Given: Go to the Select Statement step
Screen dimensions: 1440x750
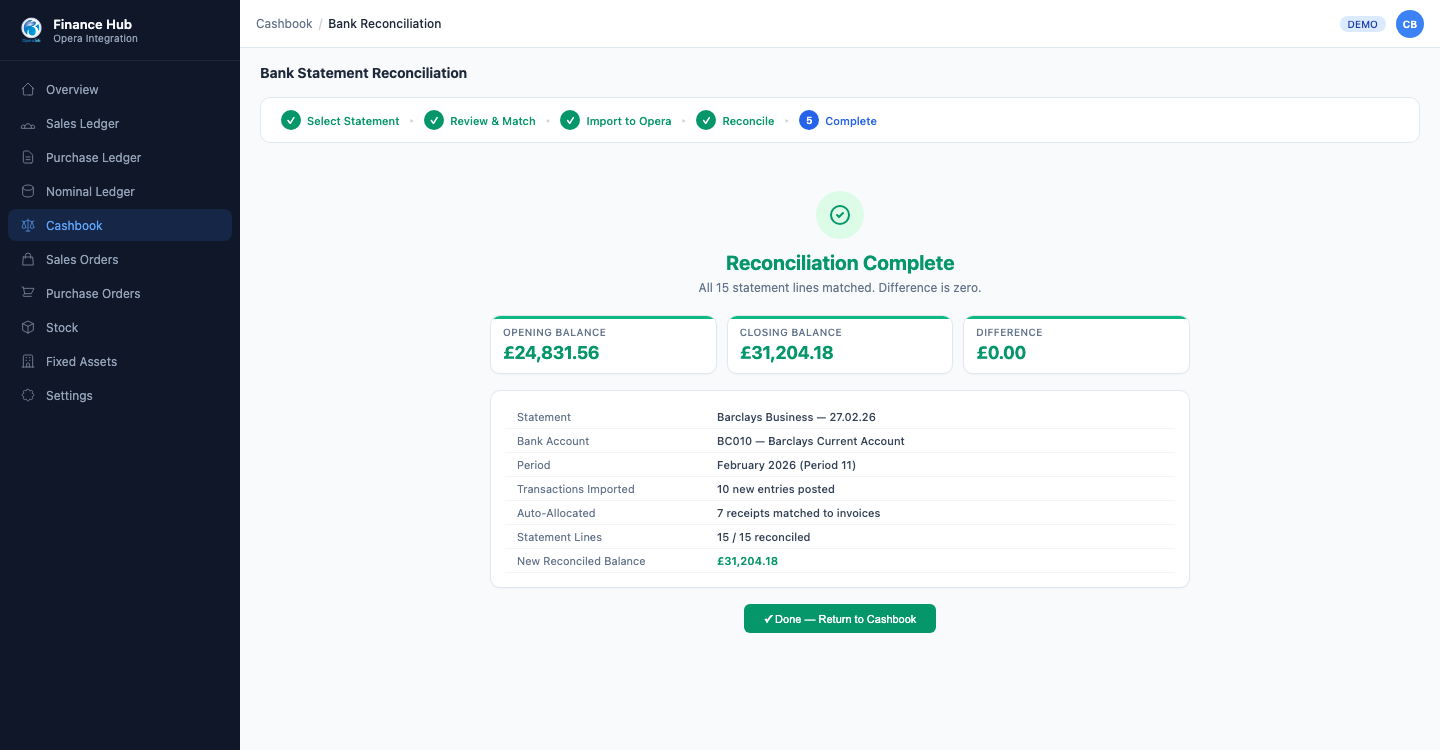Looking at the screenshot, I should [340, 121].
